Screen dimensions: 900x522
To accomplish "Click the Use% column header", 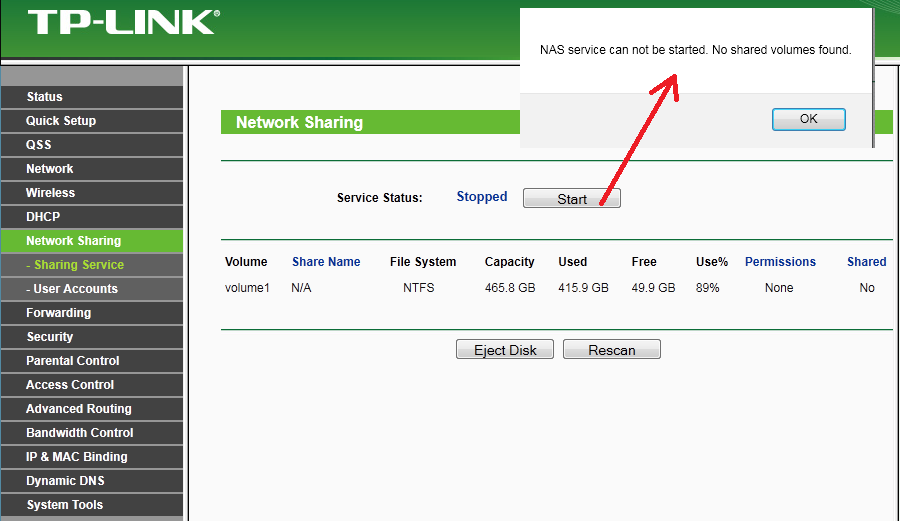I will pyautogui.click(x=712, y=262).
